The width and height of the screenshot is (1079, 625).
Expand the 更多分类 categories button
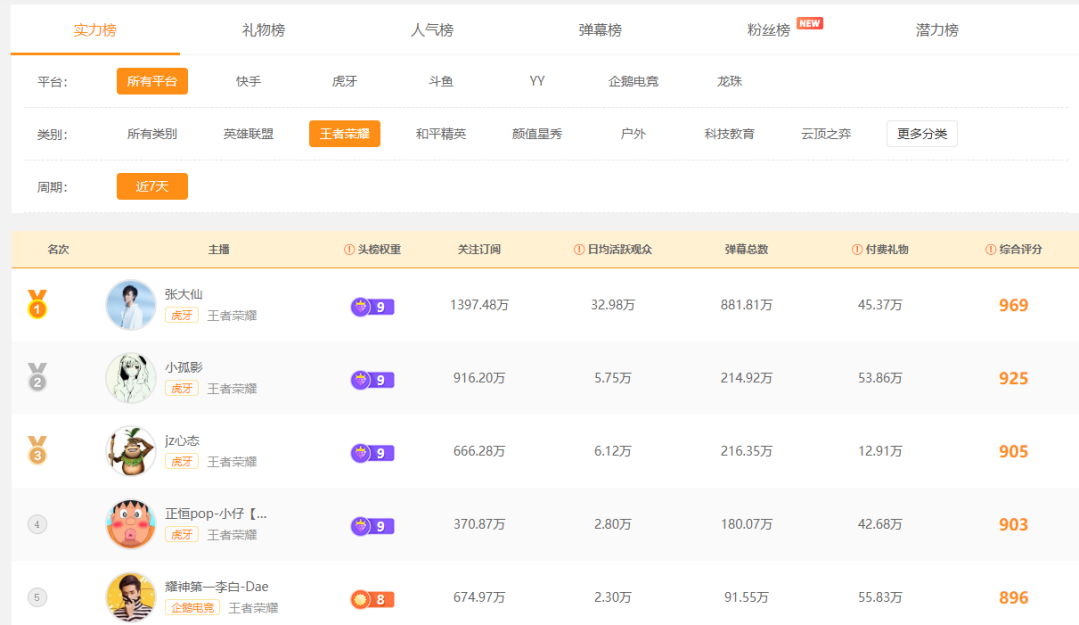click(922, 134)
